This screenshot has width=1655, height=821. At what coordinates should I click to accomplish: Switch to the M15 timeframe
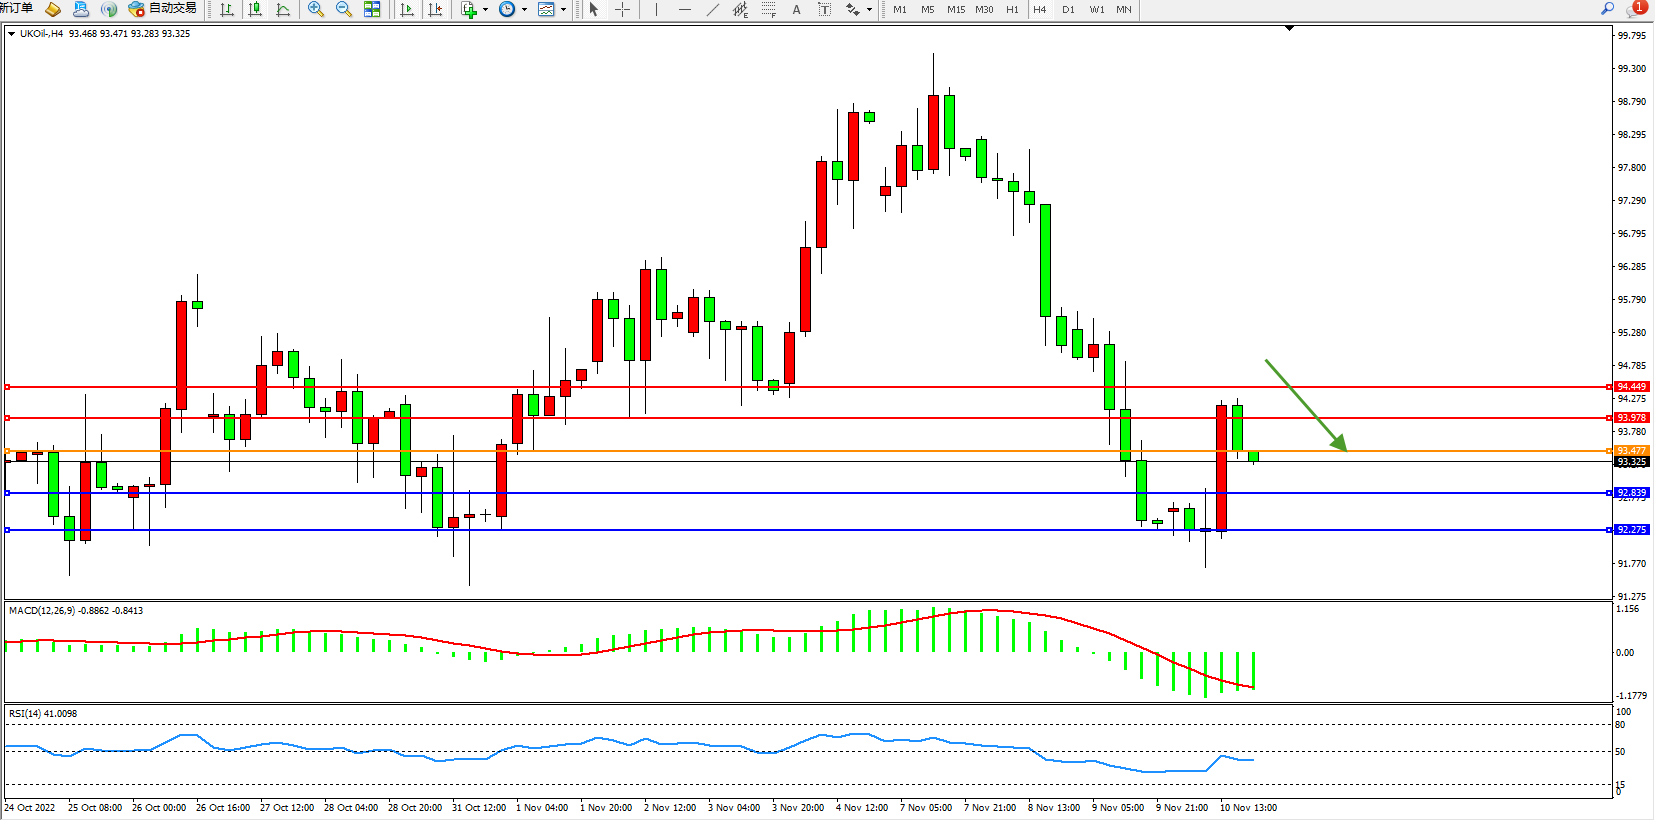click(x=956, y=9)
